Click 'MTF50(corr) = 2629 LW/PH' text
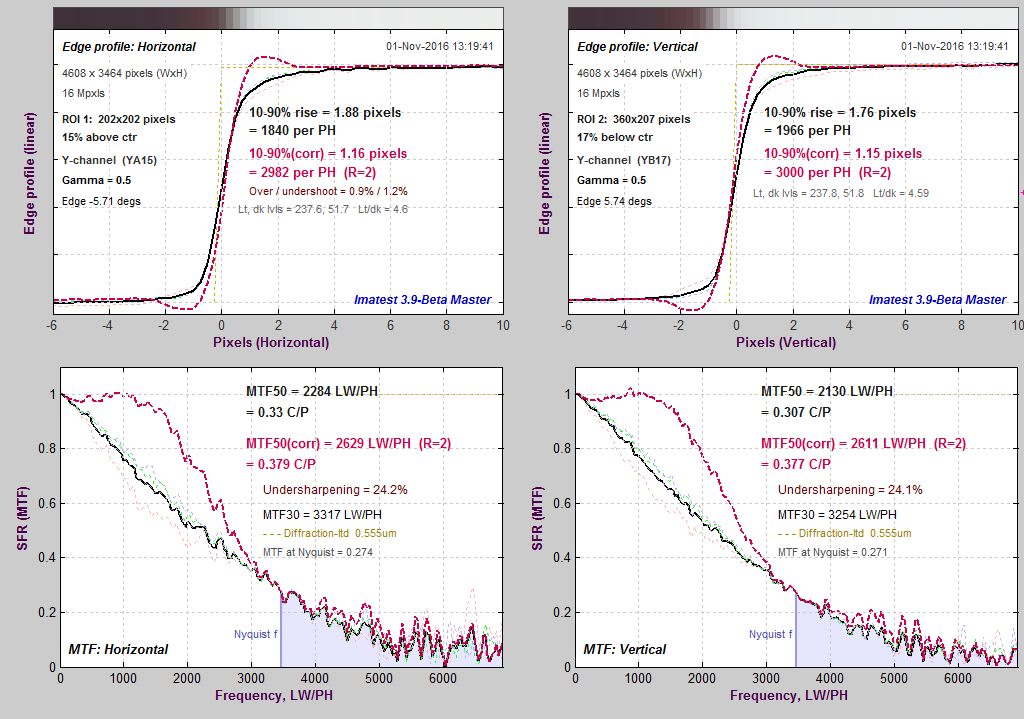Viewport: 1024px width, 719px height. (328, 443)
